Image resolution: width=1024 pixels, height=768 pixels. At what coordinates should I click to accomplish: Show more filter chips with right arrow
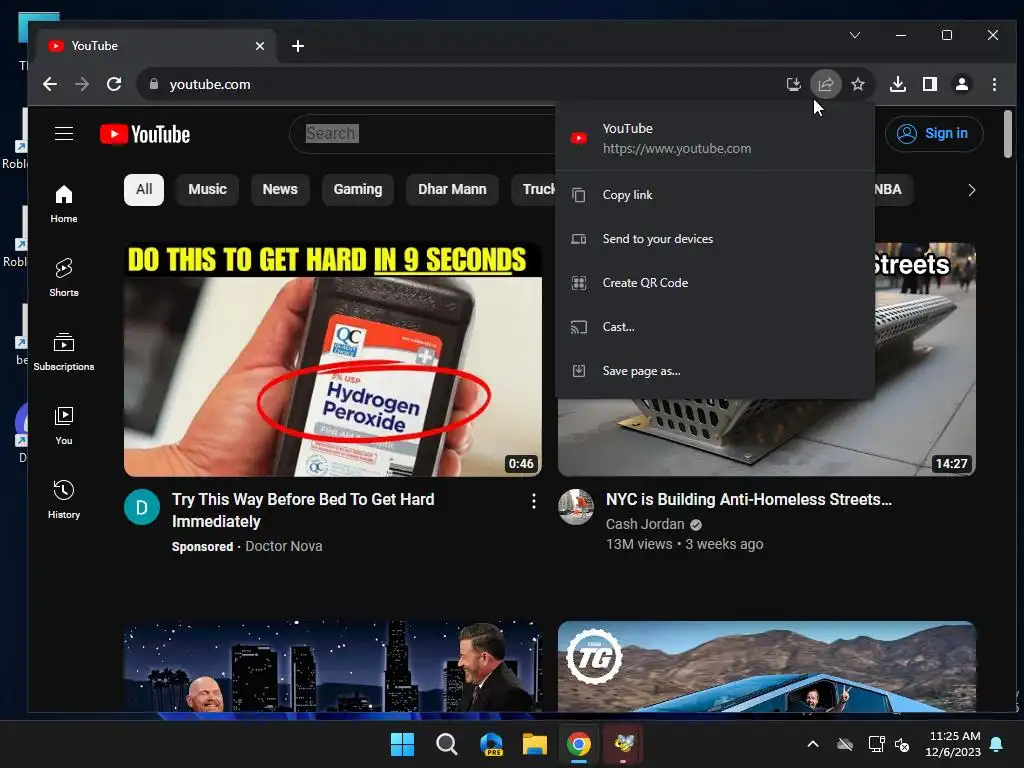point(972,189)
